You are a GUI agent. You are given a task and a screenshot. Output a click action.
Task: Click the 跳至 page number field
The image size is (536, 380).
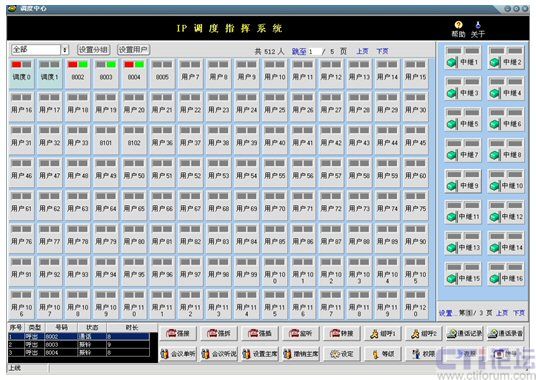pos(314,52)
